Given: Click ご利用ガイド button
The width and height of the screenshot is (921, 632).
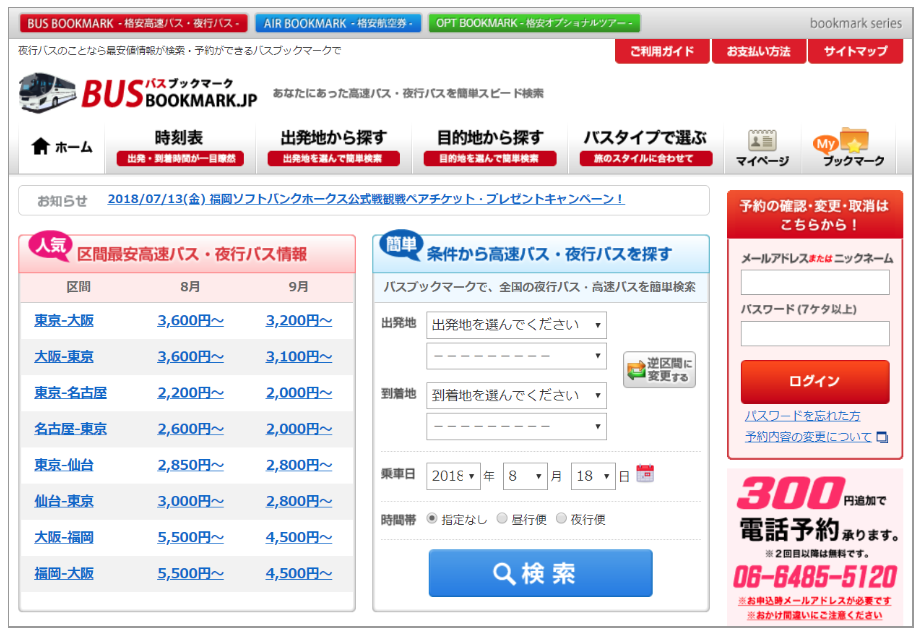Looking at the screenshot, I should click(x=662, y=51).
